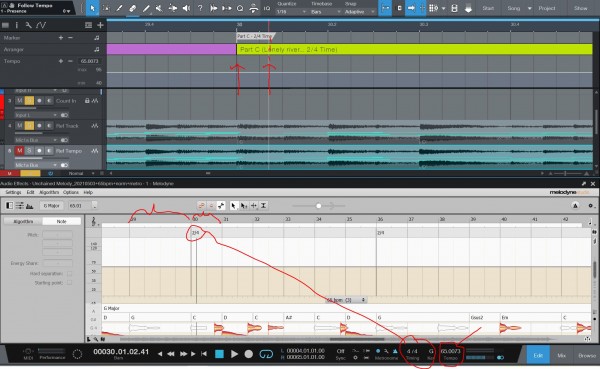This screenshot has height=369, width=600.
Task: Open Melodyne Help menu
Action: [x=88, y=193]
